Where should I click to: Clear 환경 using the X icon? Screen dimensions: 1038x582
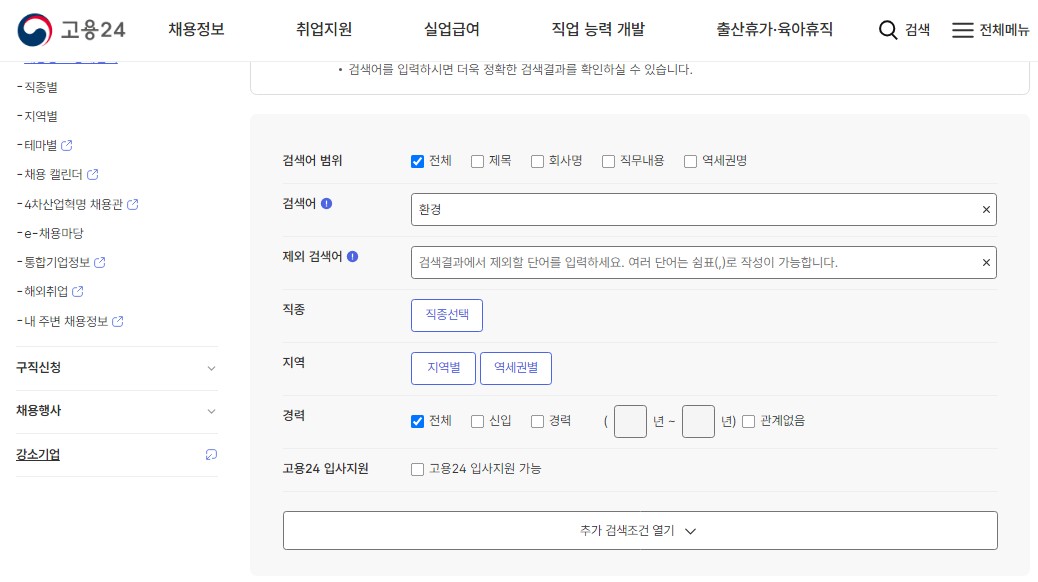[985, 209]
